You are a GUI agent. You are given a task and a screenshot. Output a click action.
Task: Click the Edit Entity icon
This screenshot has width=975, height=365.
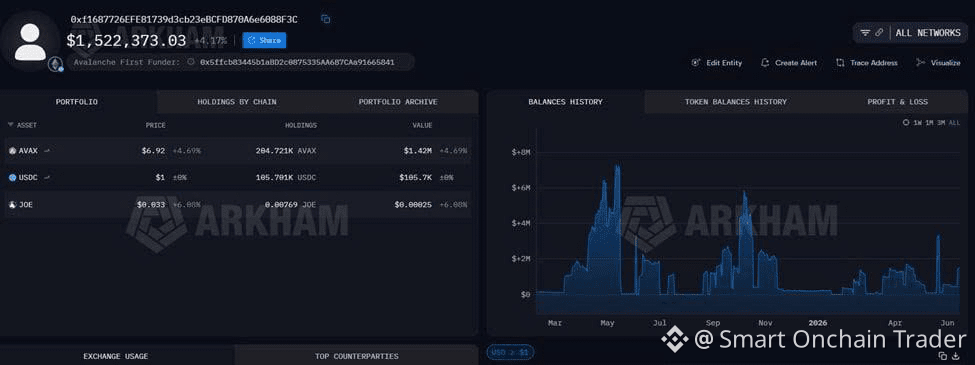click(x=696, y=63)
